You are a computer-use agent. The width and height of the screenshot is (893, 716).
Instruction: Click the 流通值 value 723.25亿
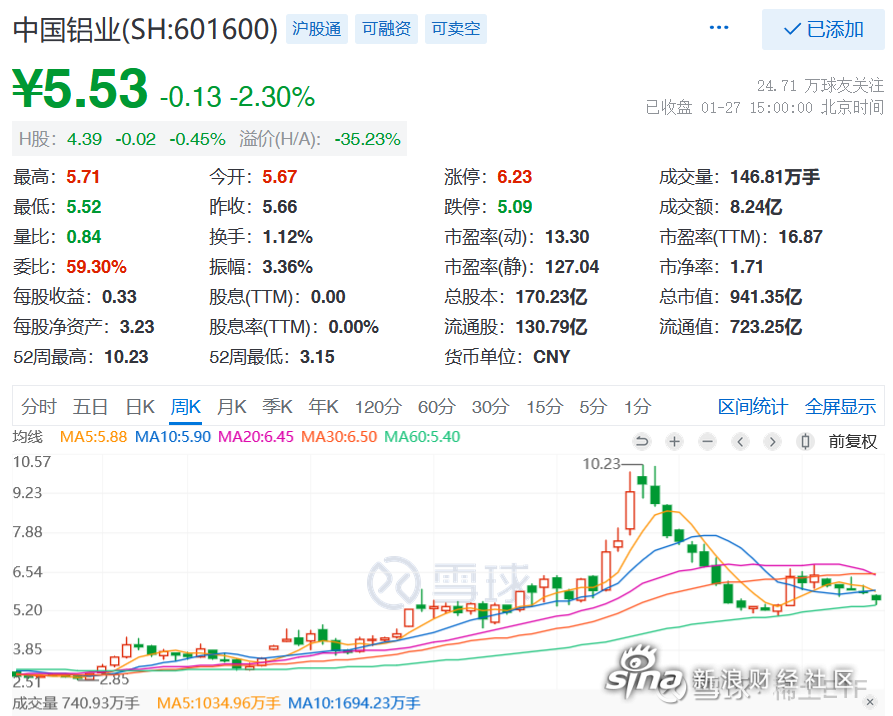pyautogui.click(x=766, y=327)
